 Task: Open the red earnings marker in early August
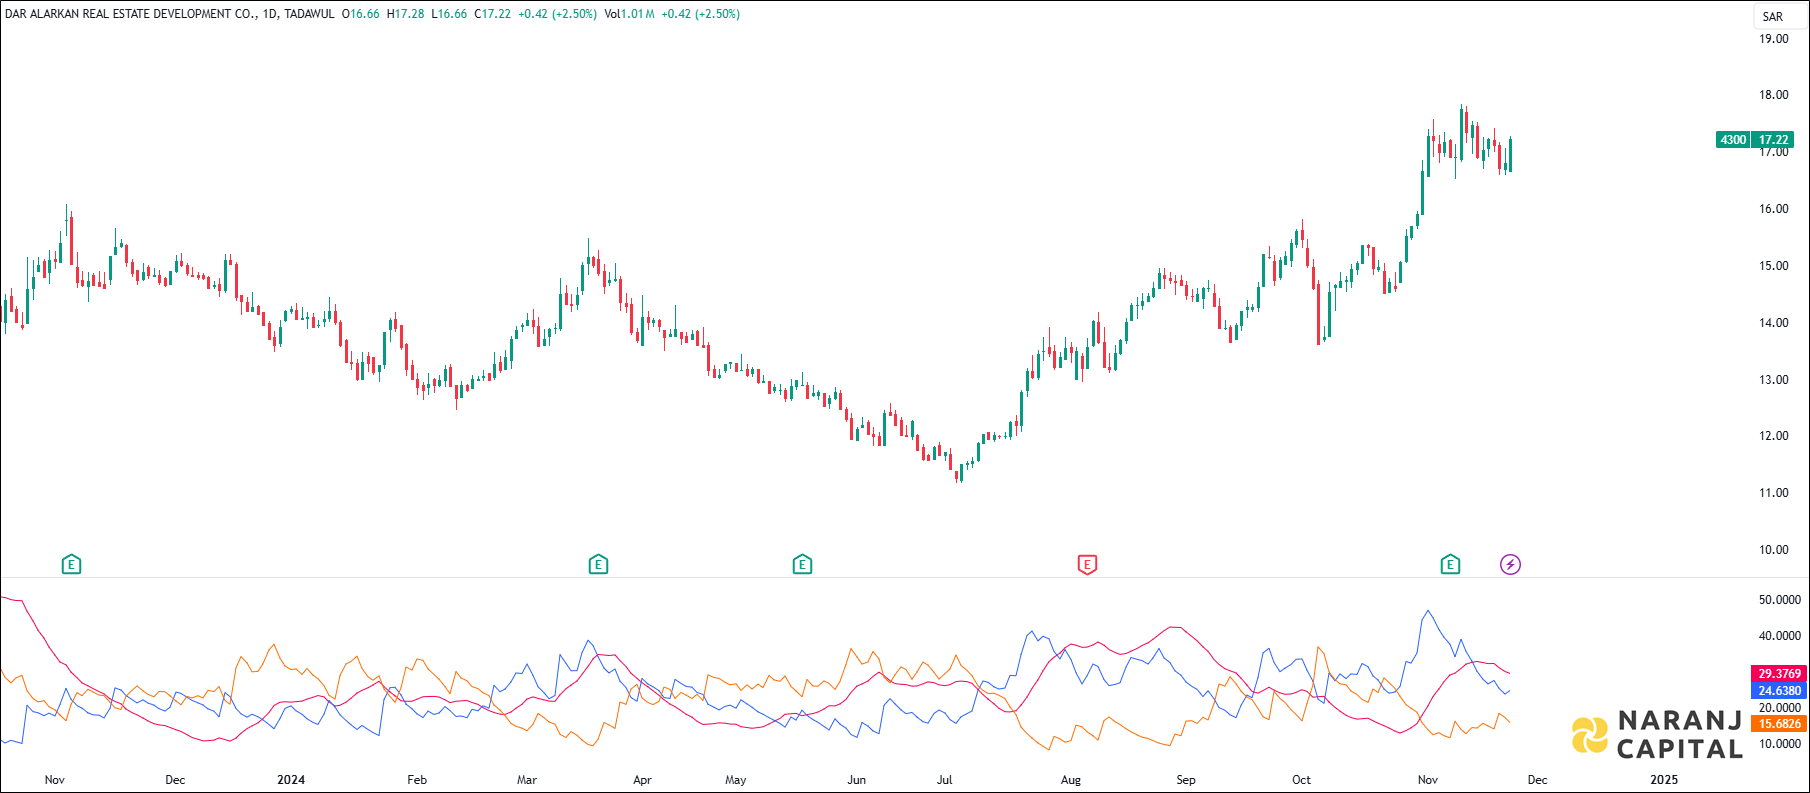[1087, 565]
